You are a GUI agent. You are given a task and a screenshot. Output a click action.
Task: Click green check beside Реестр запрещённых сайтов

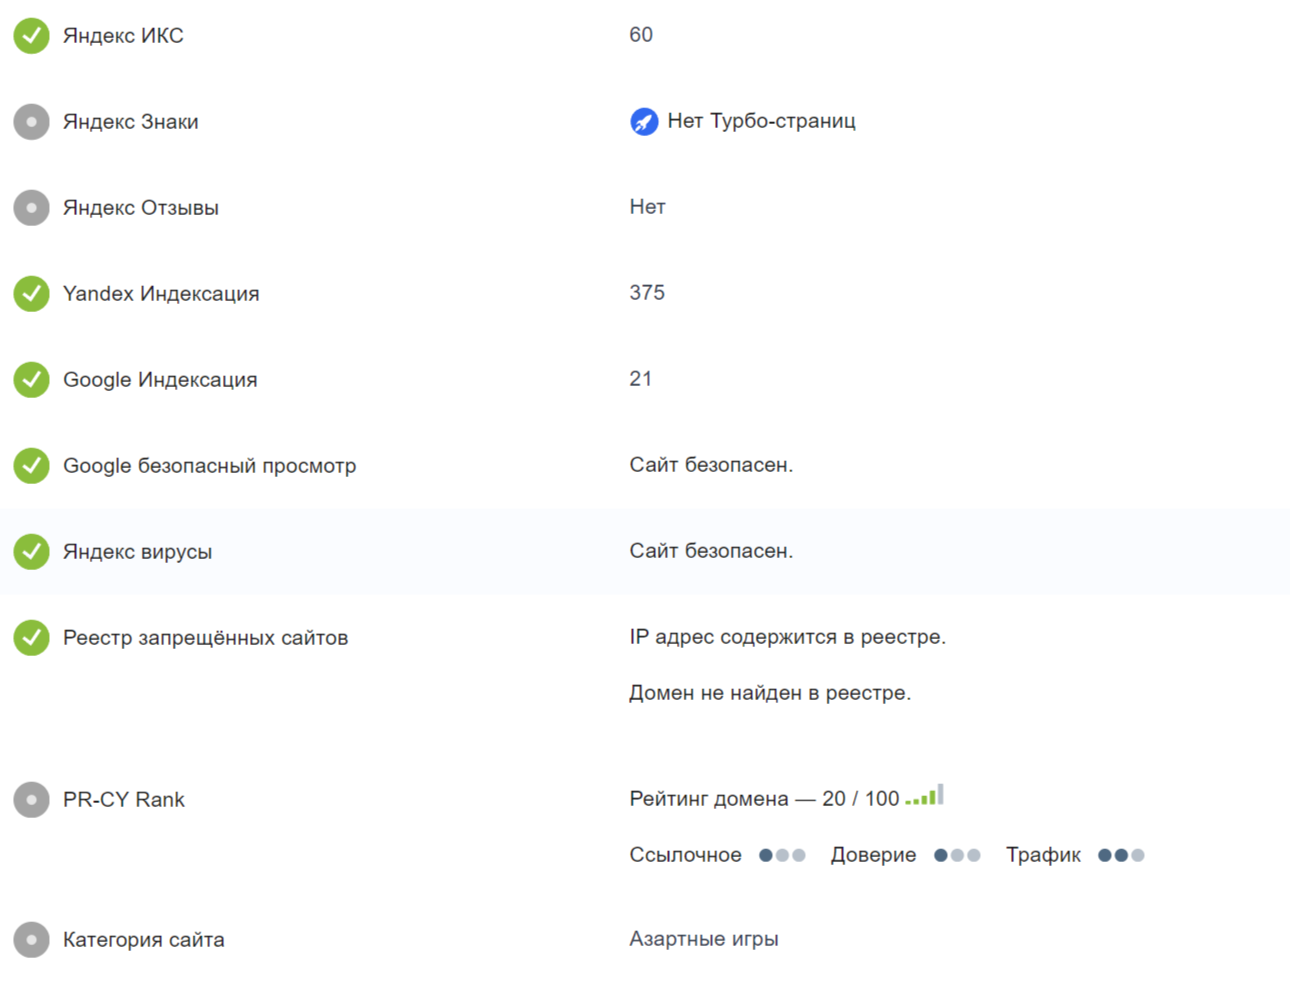(x=31, y=638)
